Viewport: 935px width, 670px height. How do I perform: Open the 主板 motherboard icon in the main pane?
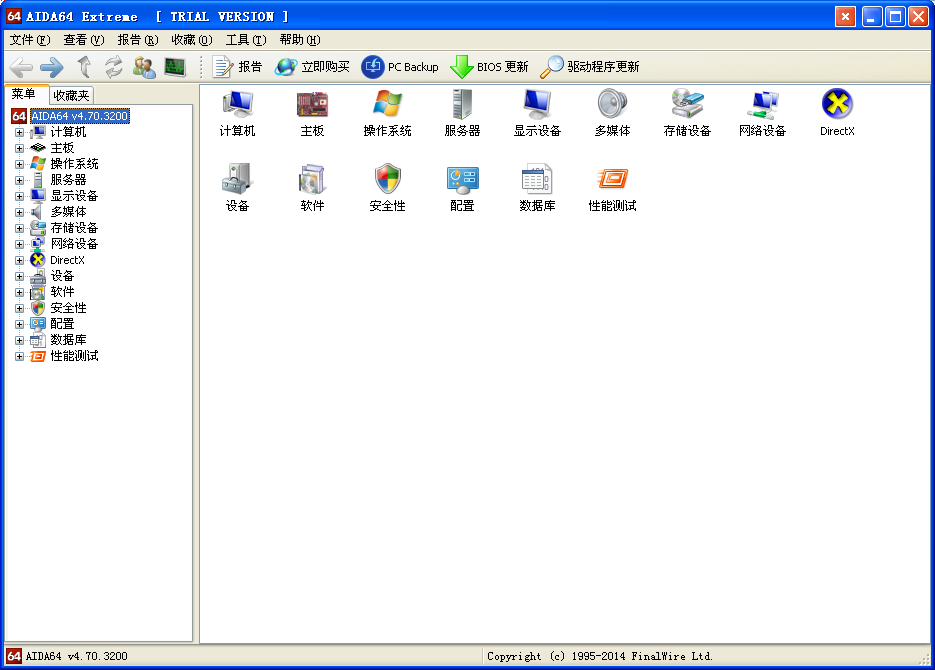pyautogui.click(x=312, y=113)
